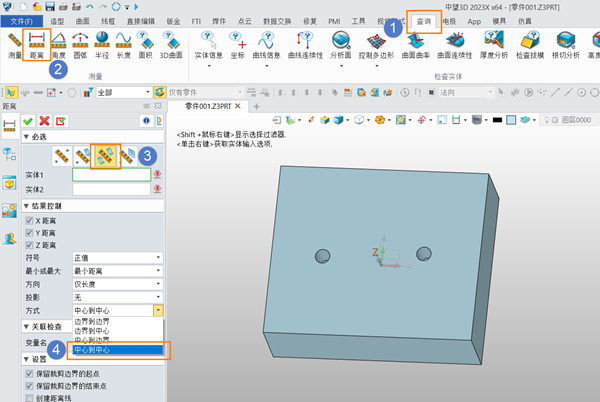Toggle the Y 距离 checkbox
This screenshot has height=402, width=600.
[29, 233]
